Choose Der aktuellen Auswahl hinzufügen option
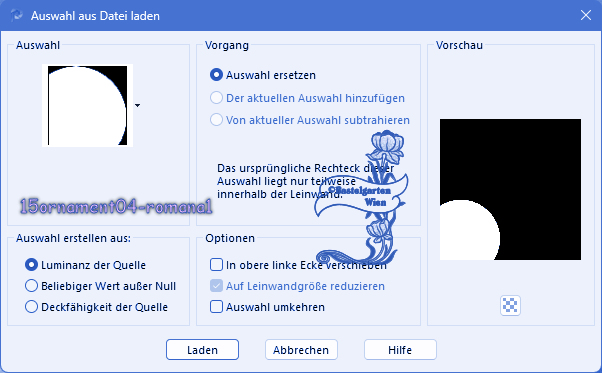Viewport: 602px width, 373px height. pyautogui.click(x=216, y=98)
